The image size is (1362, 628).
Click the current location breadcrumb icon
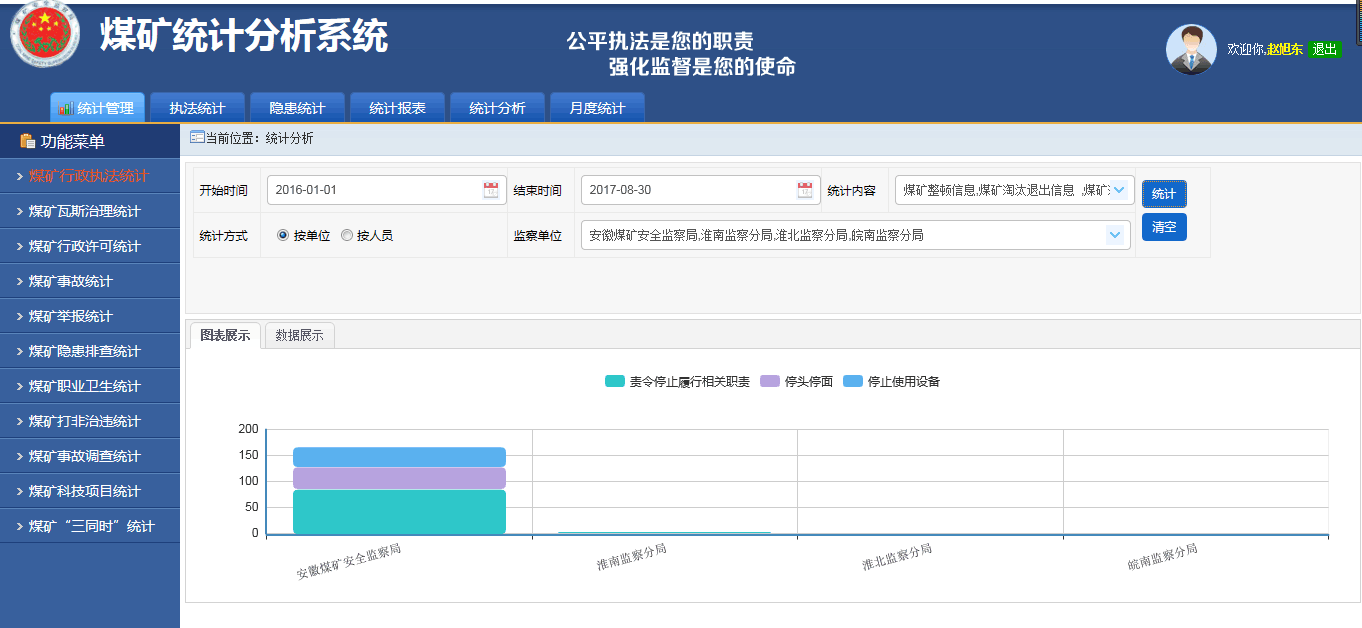197,138
